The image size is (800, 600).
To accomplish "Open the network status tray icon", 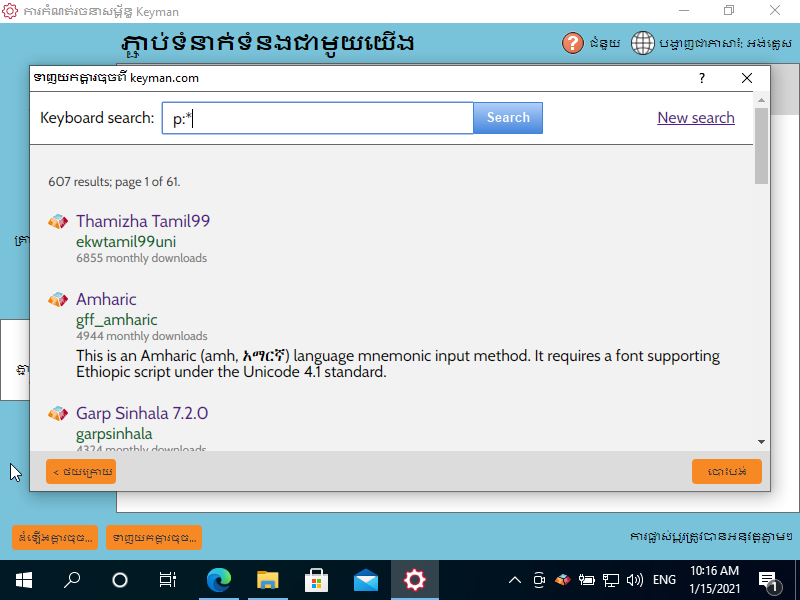I will 611,580.
